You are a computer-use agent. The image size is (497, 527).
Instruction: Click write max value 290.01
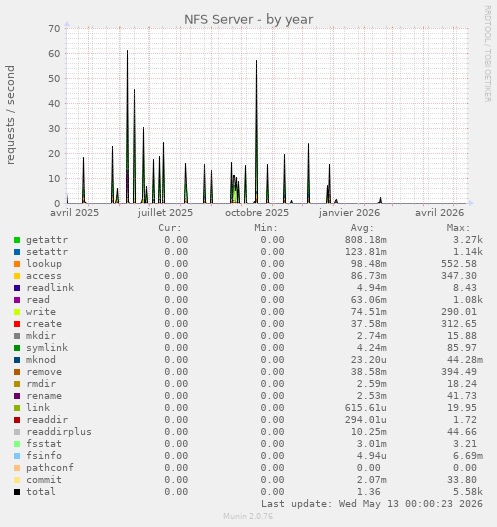(x=459, y=312)
